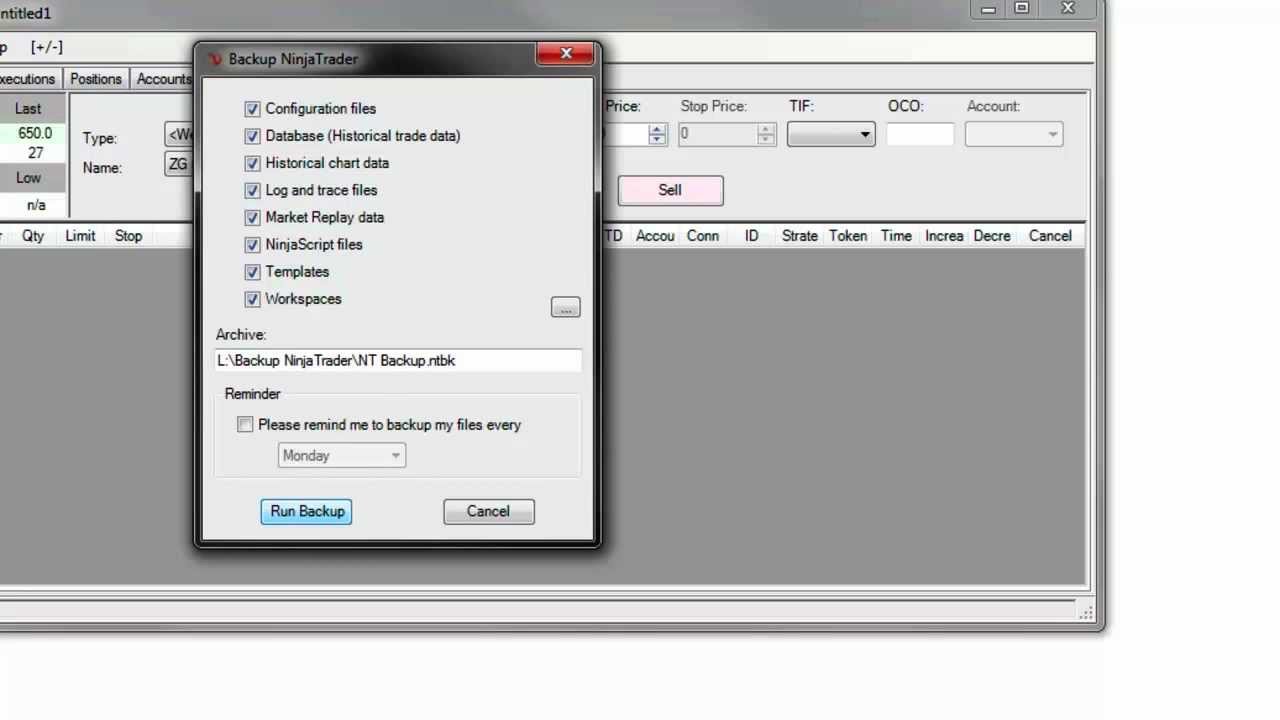Cancel the Backup NinjaTrader dialog
1280x720 pixels.
(488, 511)
